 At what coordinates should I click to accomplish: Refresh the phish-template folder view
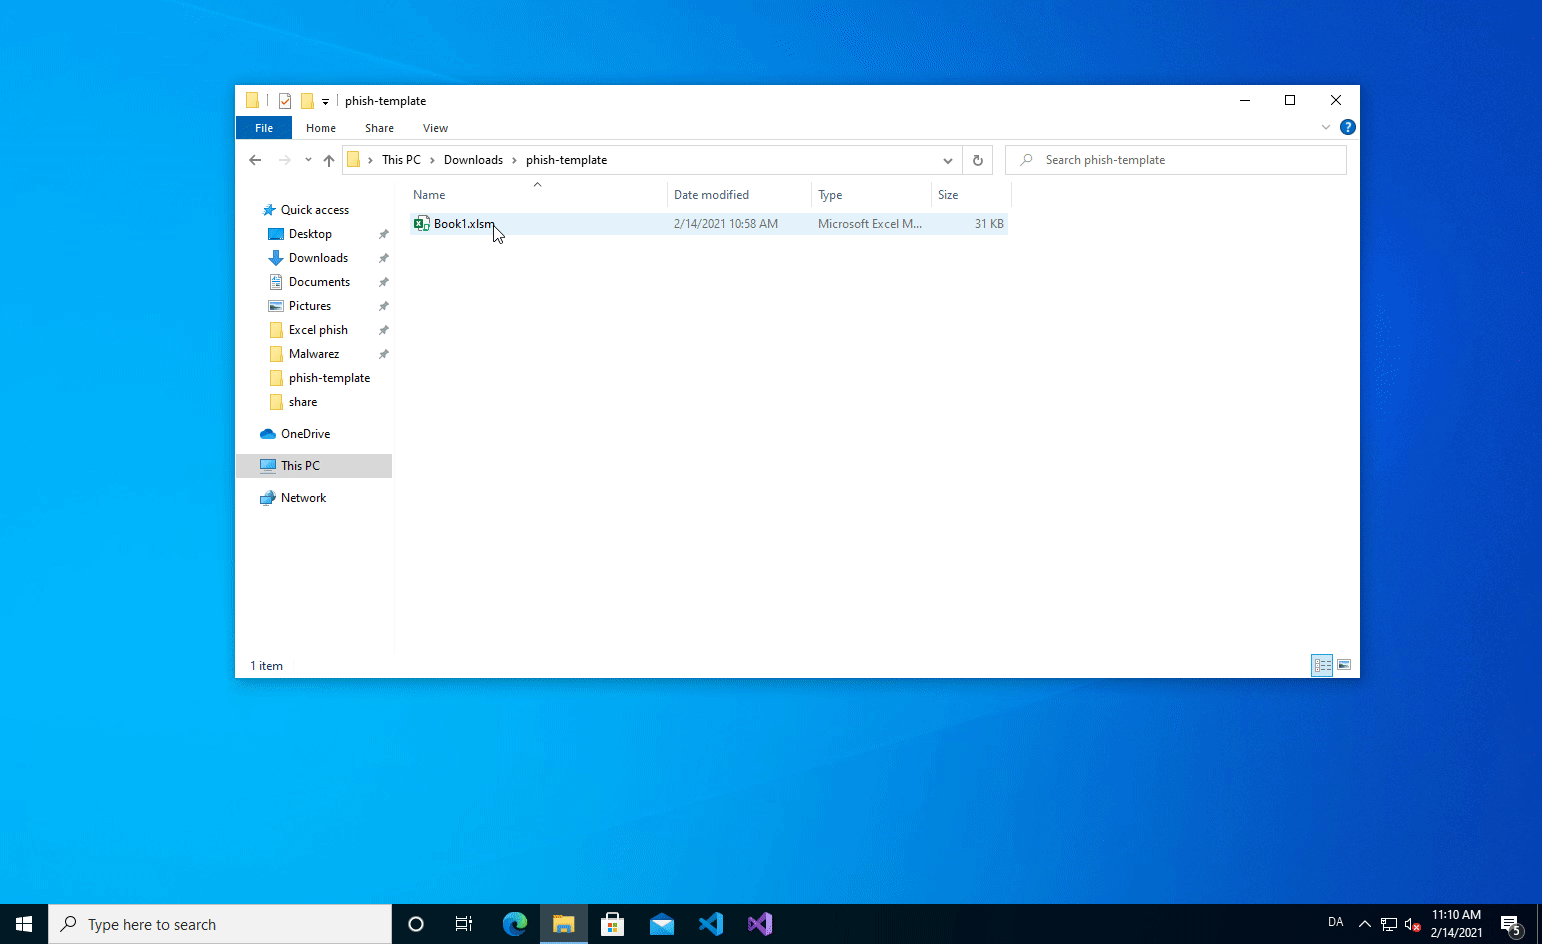coord(977,160)
